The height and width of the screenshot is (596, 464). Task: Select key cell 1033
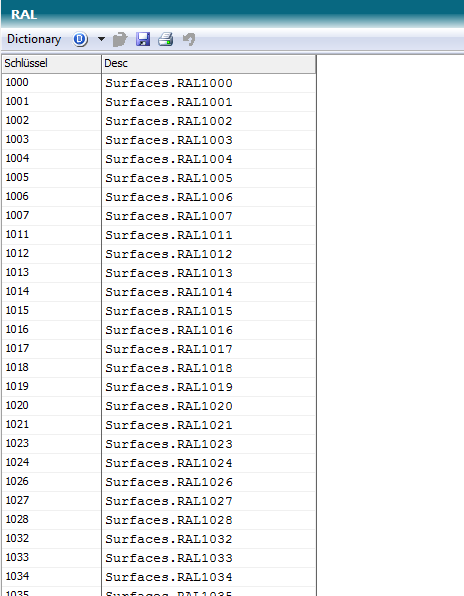(x=51, y=558)
